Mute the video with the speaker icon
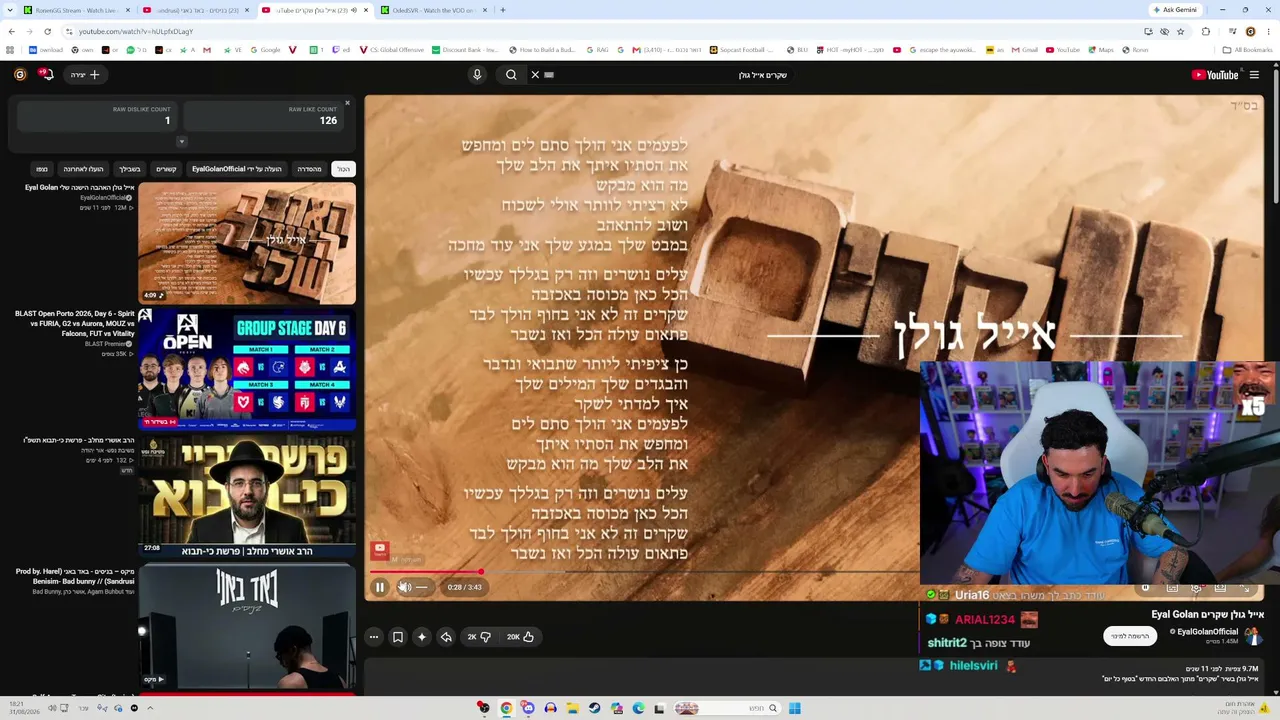Viewport: 1280px width, 720px height. tap(404, 587)
